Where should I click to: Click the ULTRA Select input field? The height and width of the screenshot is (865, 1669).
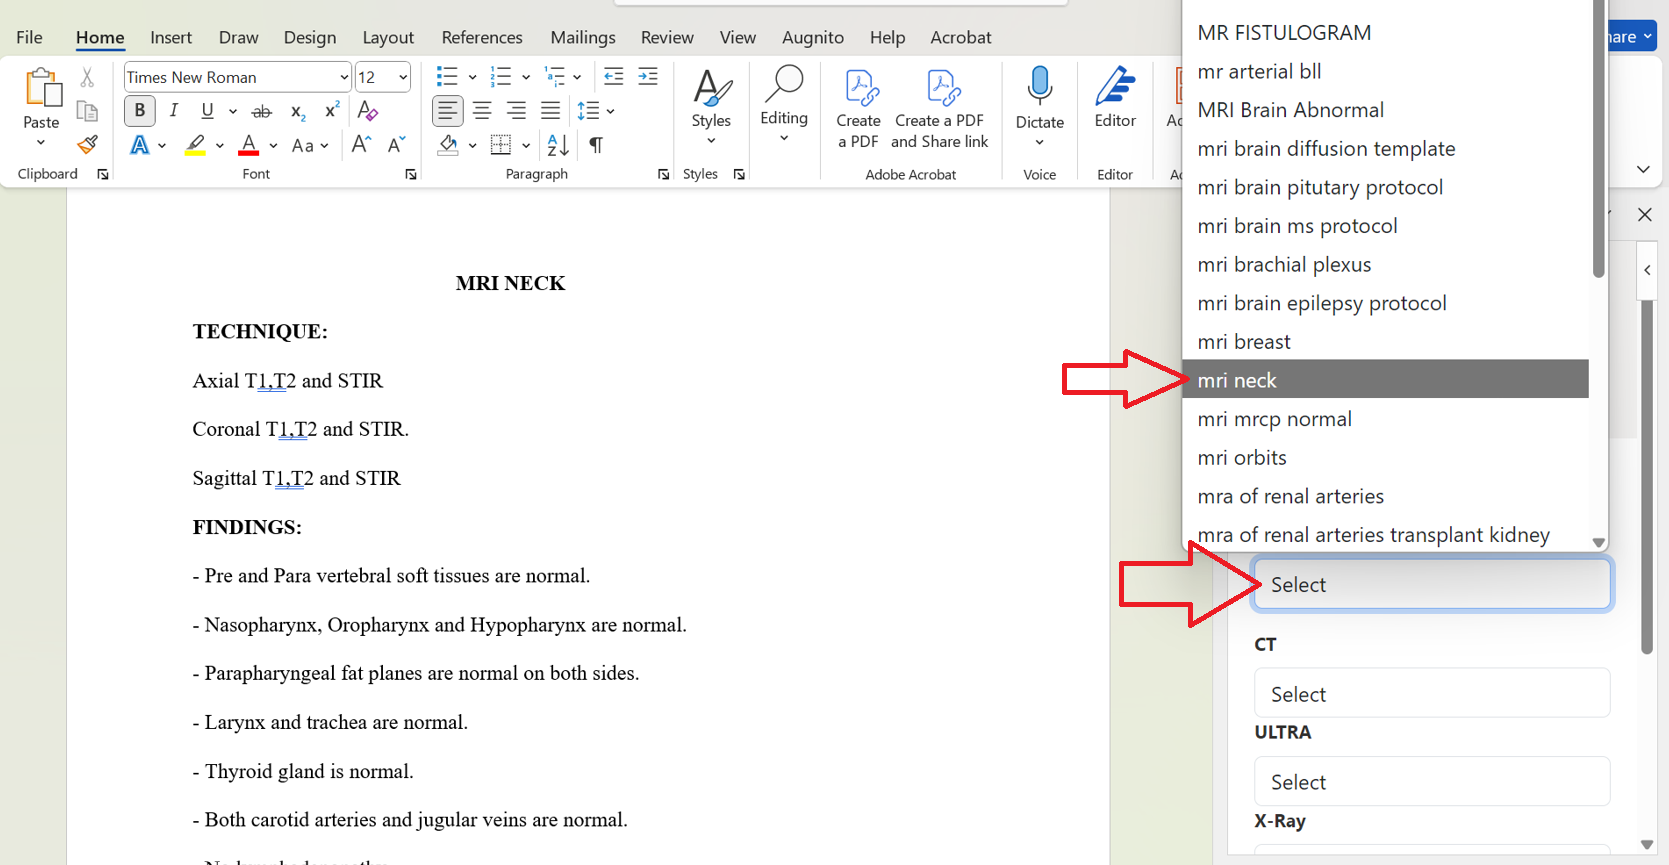[x=1431, y=782]
